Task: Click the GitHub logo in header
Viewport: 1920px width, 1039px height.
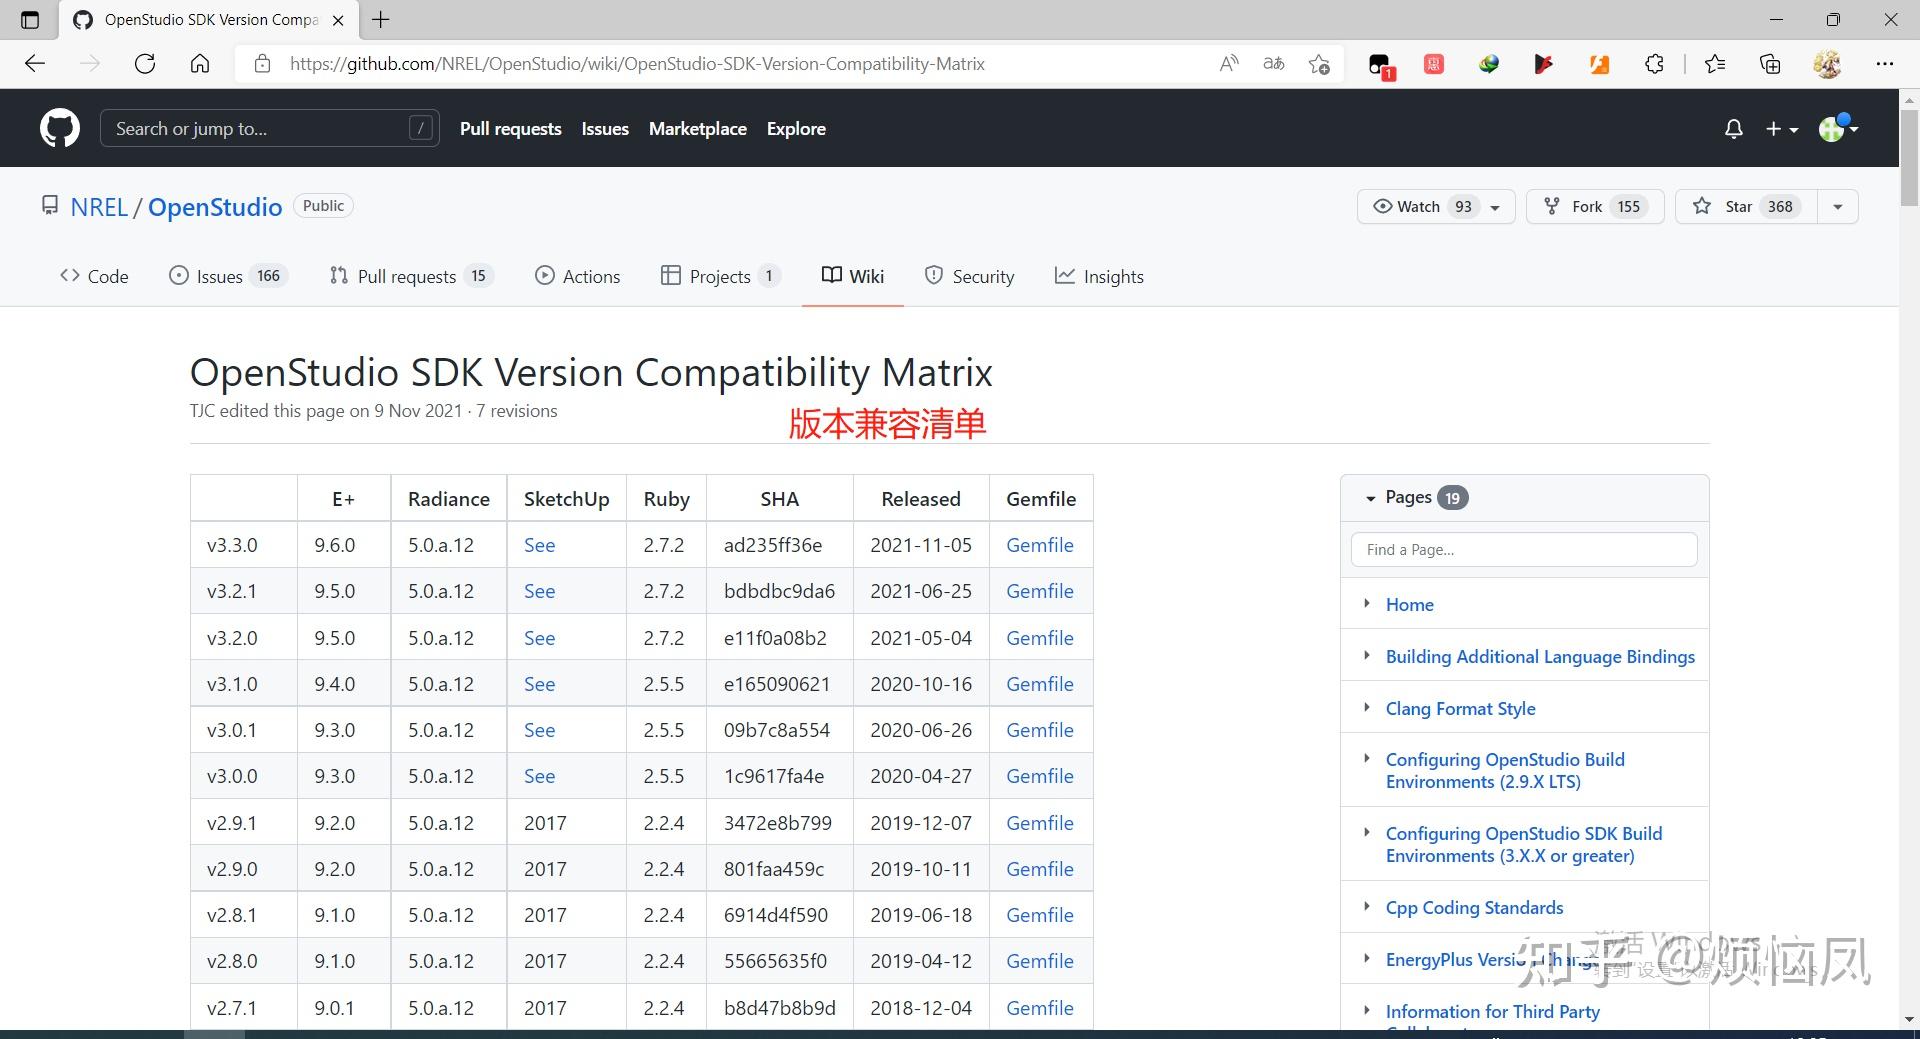Action: (60, 128)
